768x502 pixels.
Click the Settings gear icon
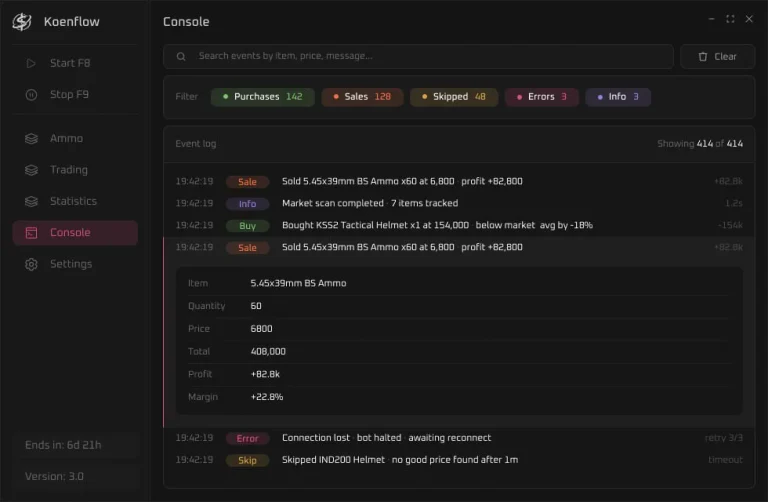click(x=31, y=264)
